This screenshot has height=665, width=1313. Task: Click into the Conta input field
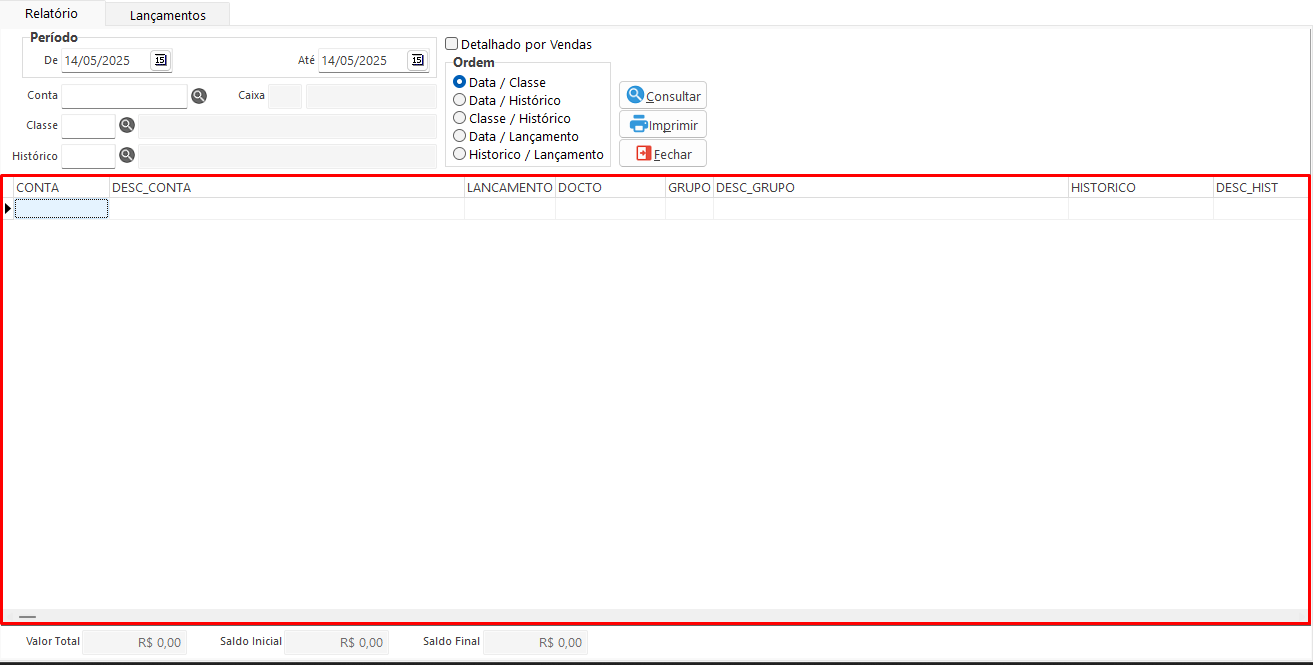(x=124, y=96)
